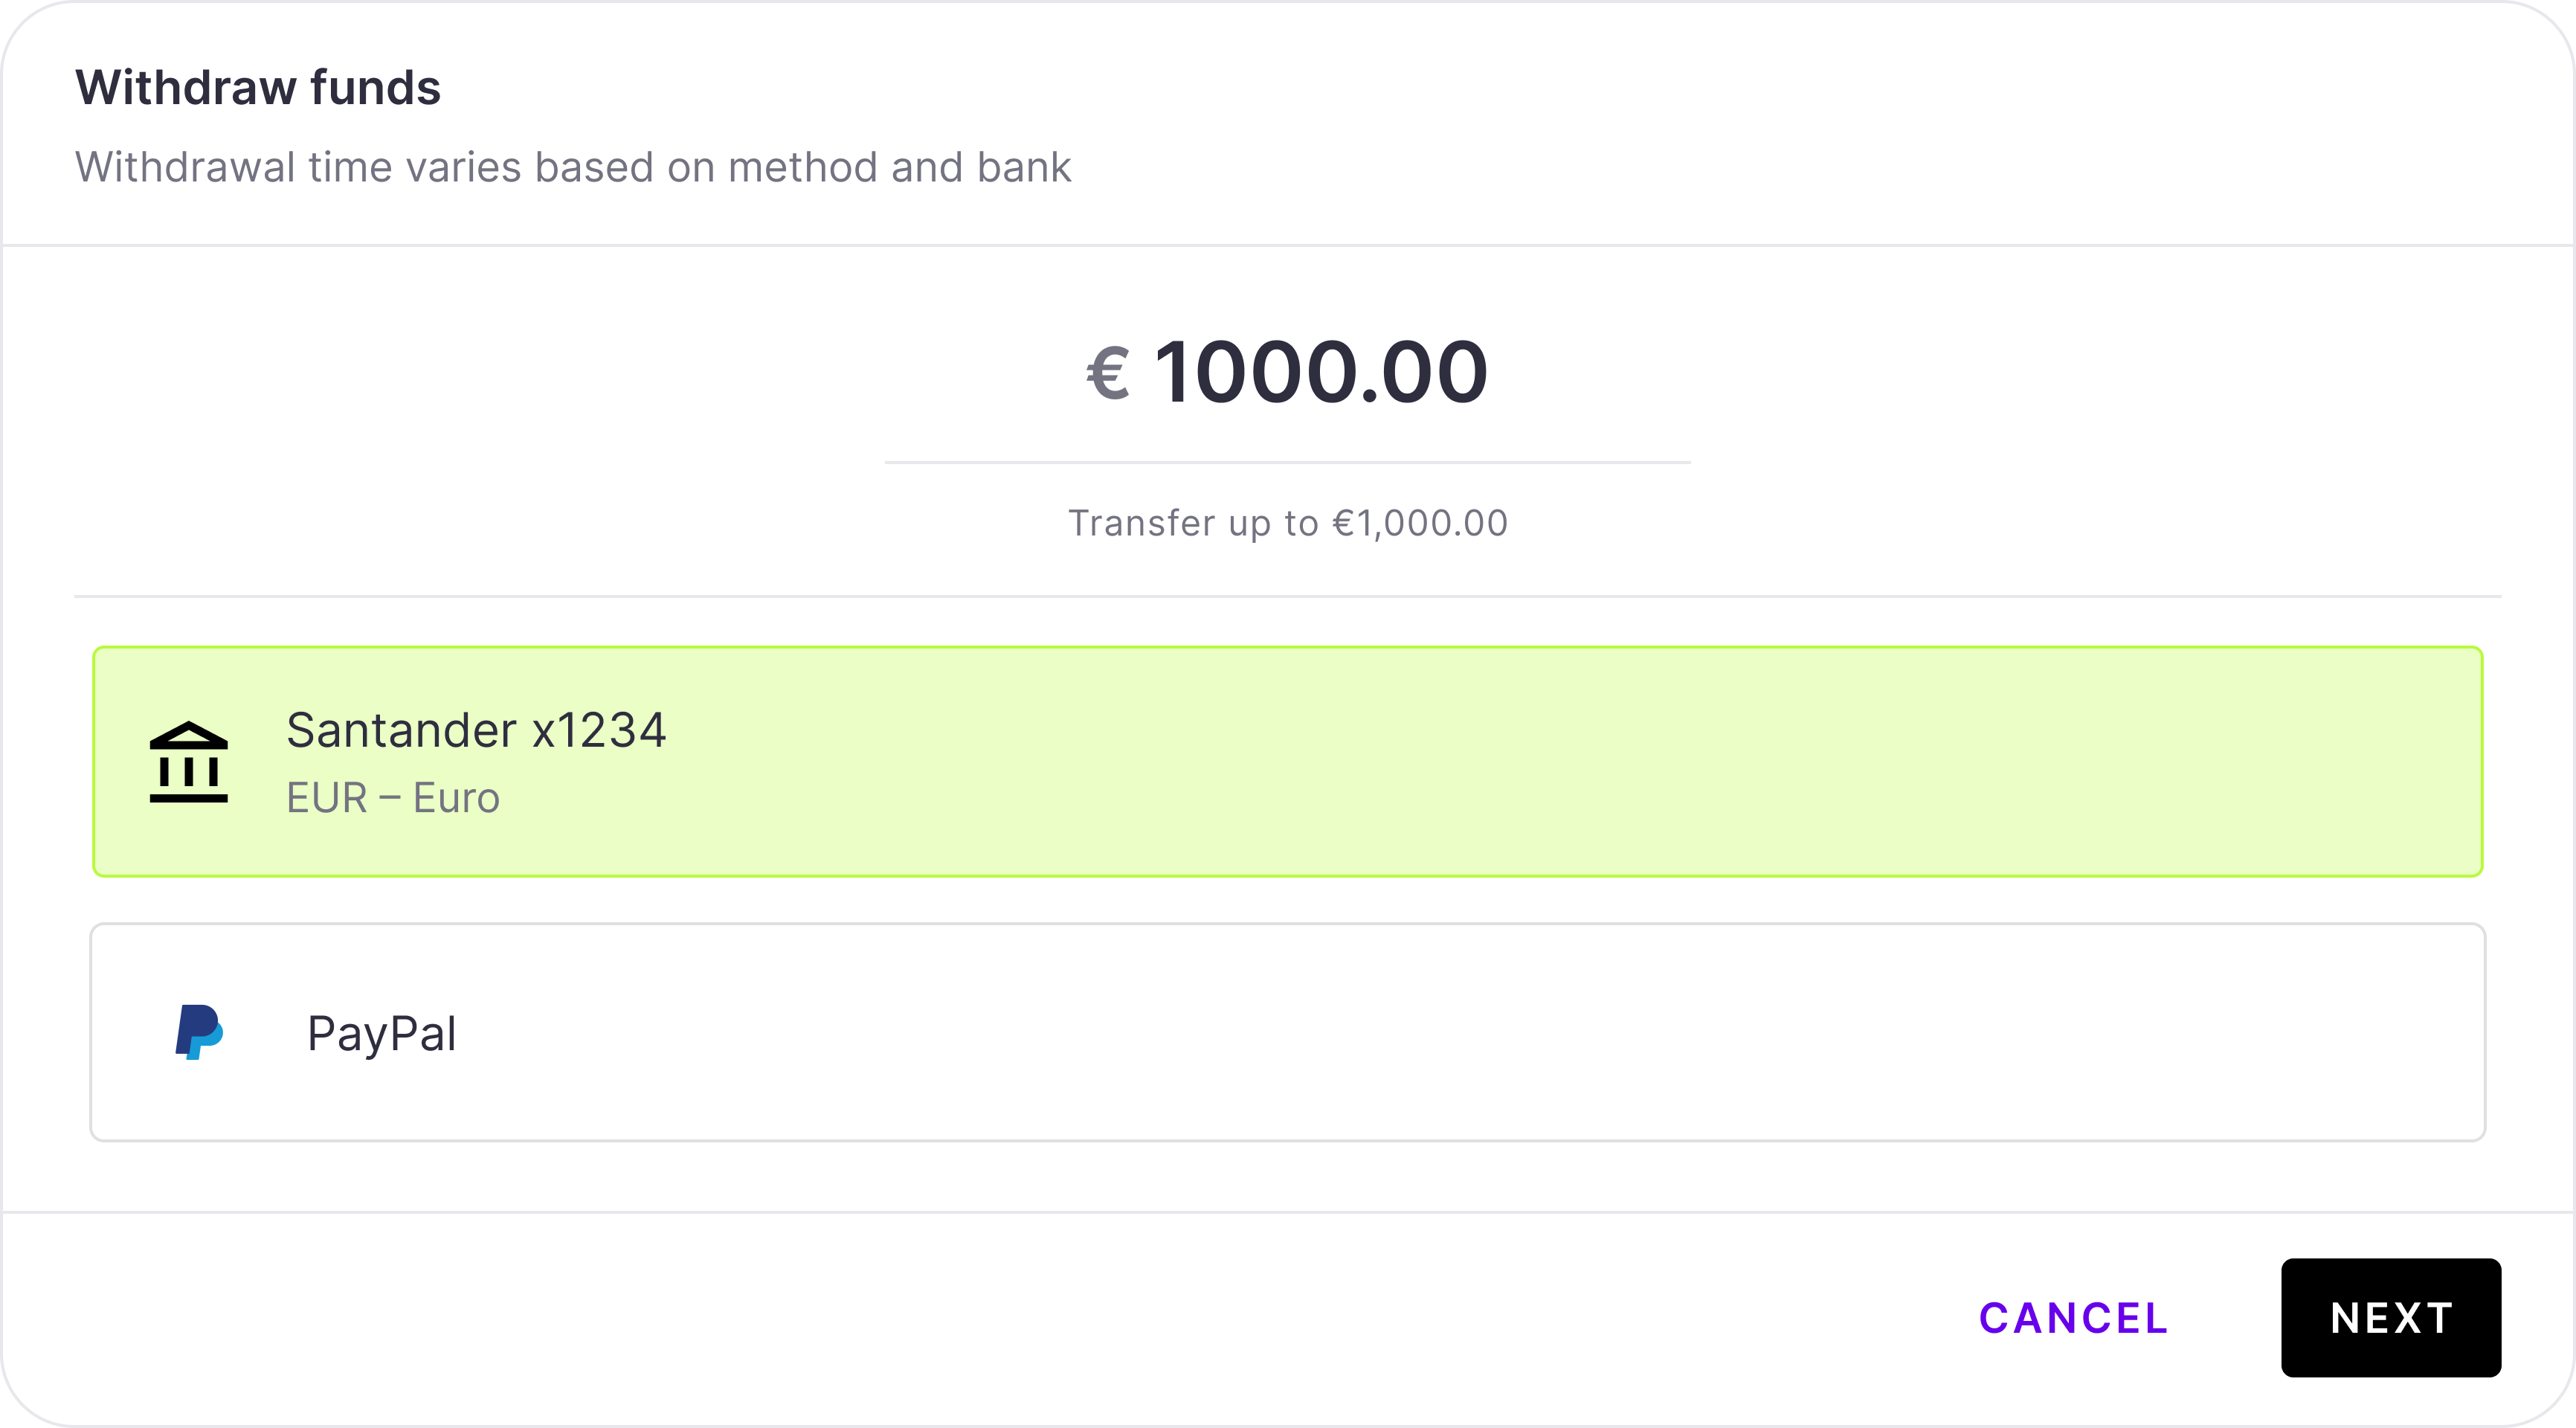Image resolution: width=2576 pixels, height=1428 pixels.
Task: Click the withdrawal time subtitle text
Action: click(x=573, y=167)
